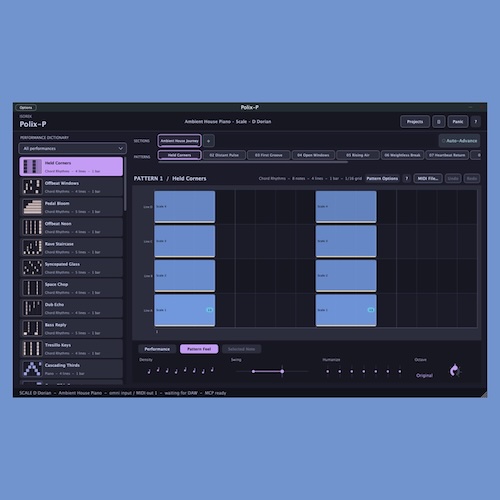Click the status bar "MCP ready" text

point(215,393)
